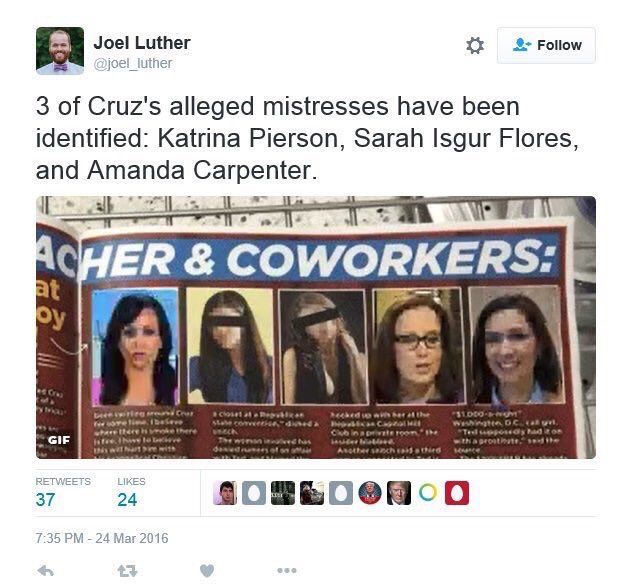Click the GIF badge label on image
631x587 pixels.
59,440
